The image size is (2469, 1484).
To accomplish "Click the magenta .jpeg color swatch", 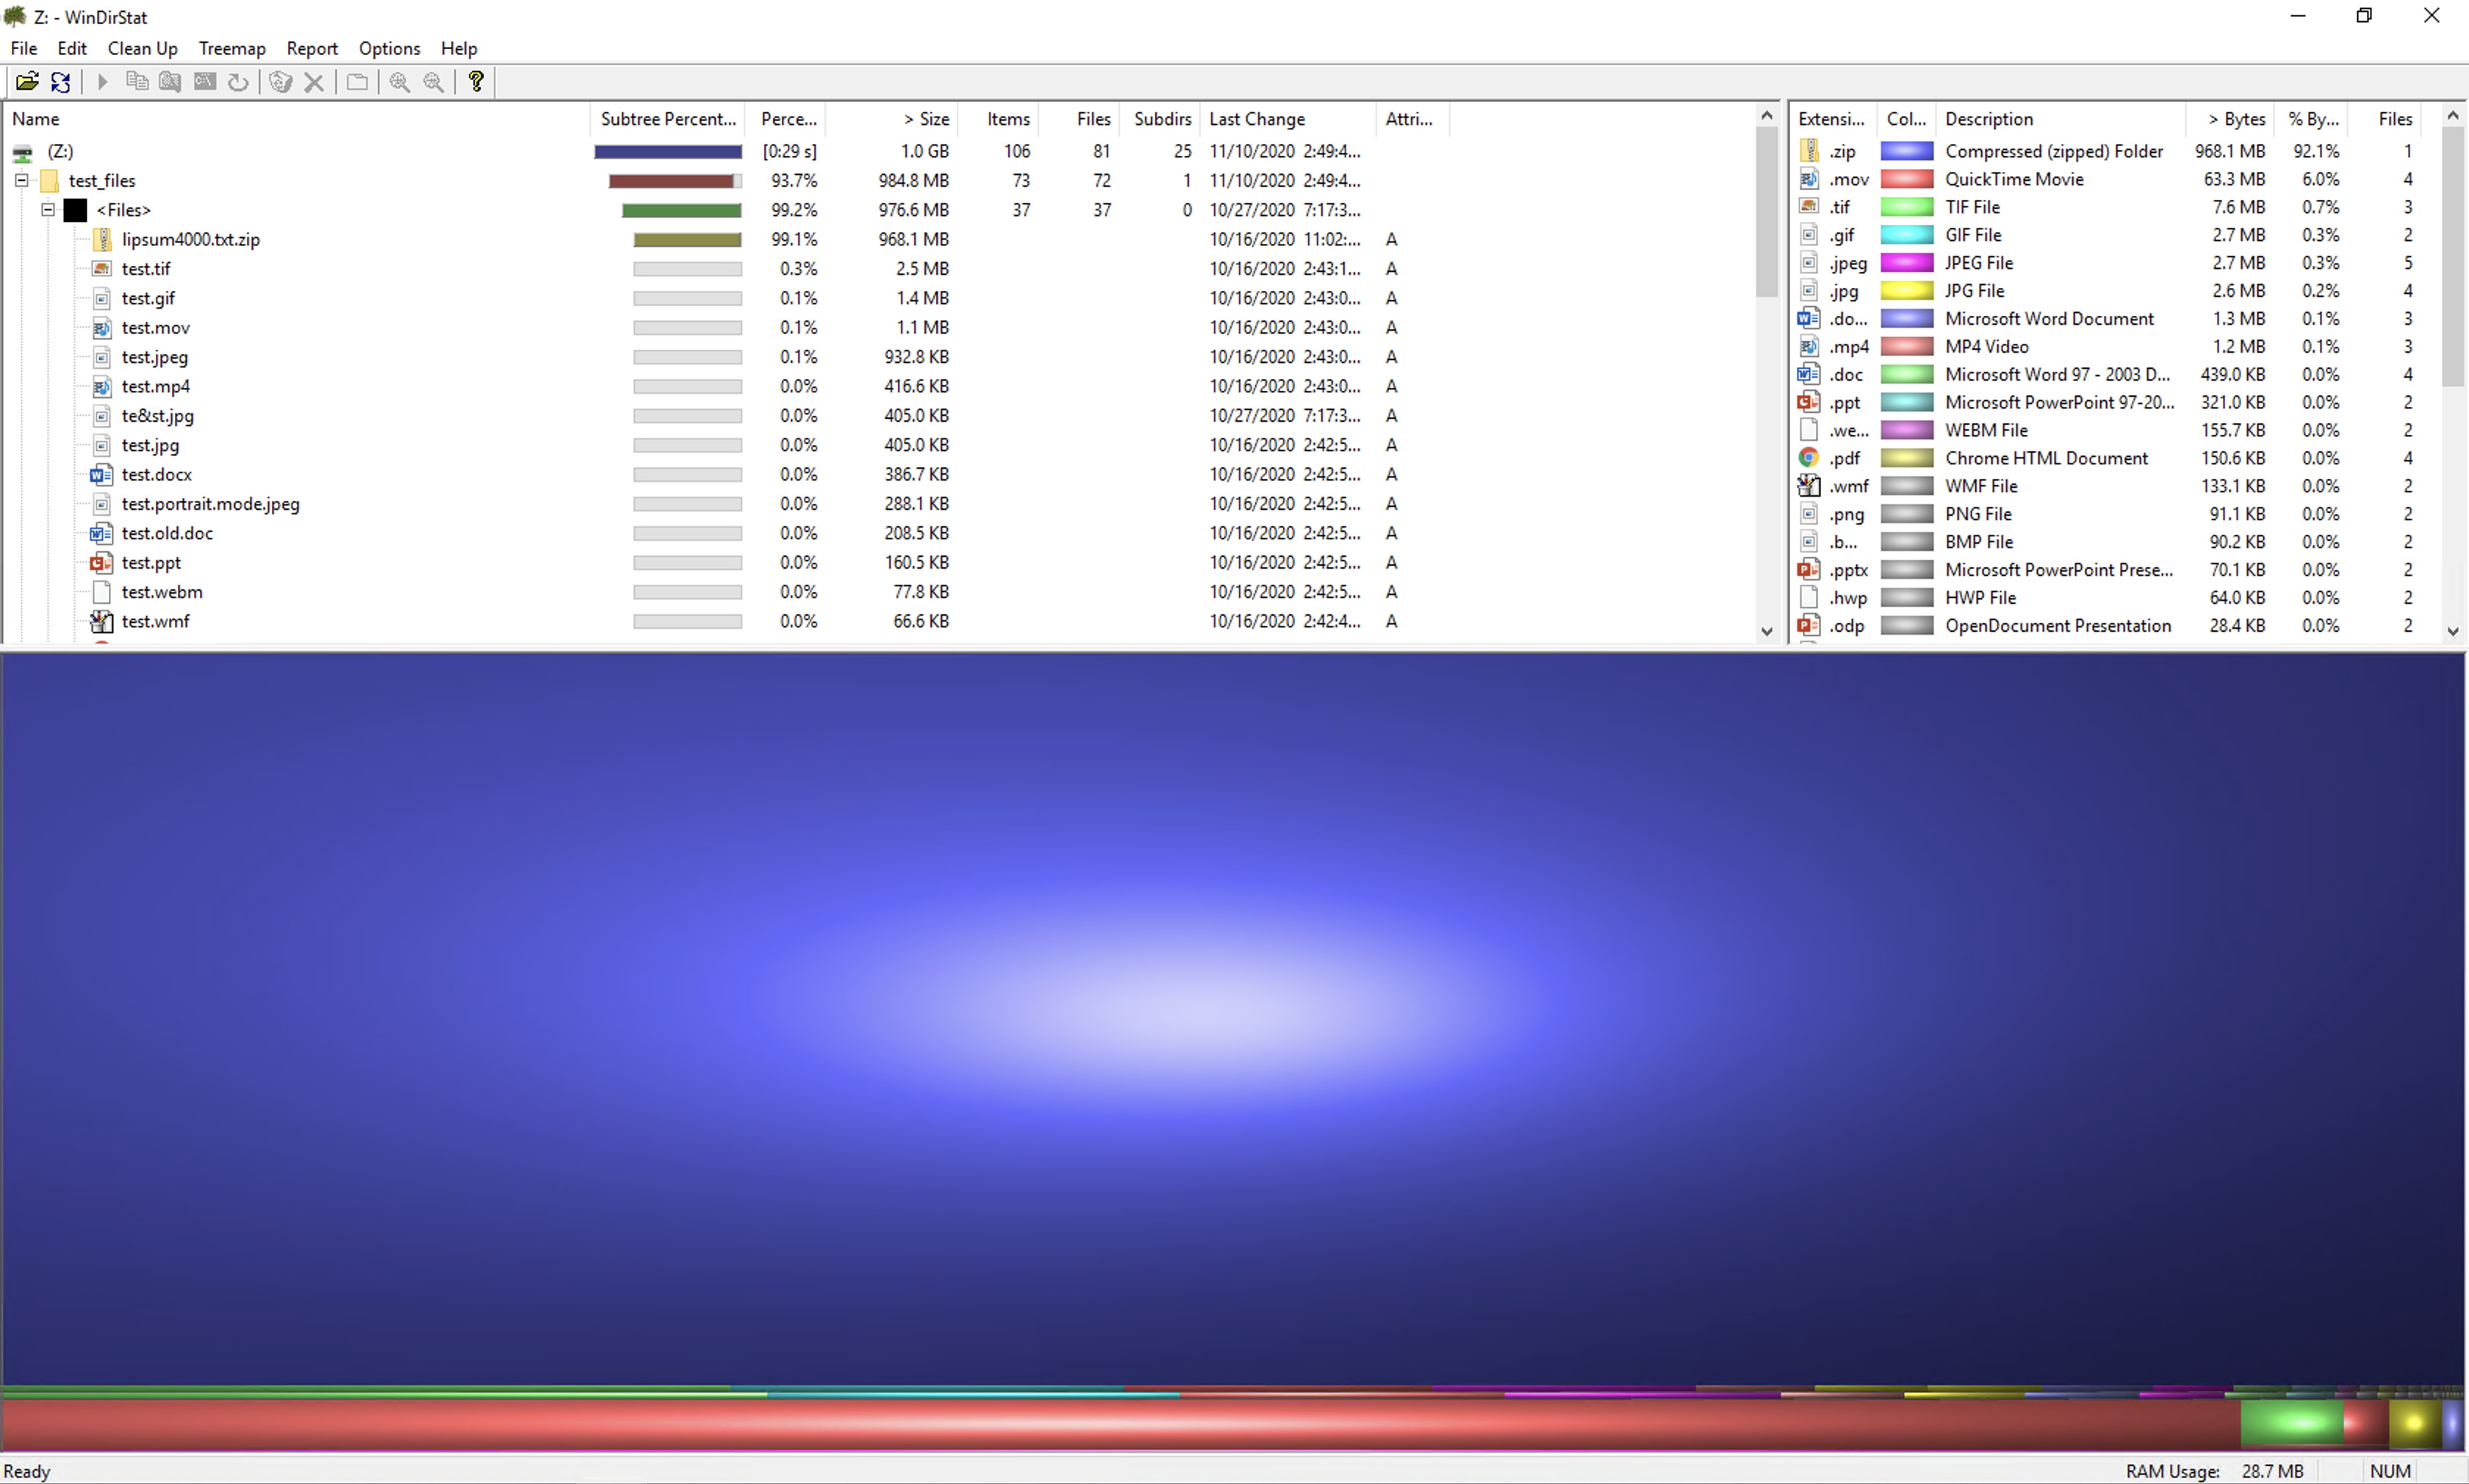I will pos(1906,264).
